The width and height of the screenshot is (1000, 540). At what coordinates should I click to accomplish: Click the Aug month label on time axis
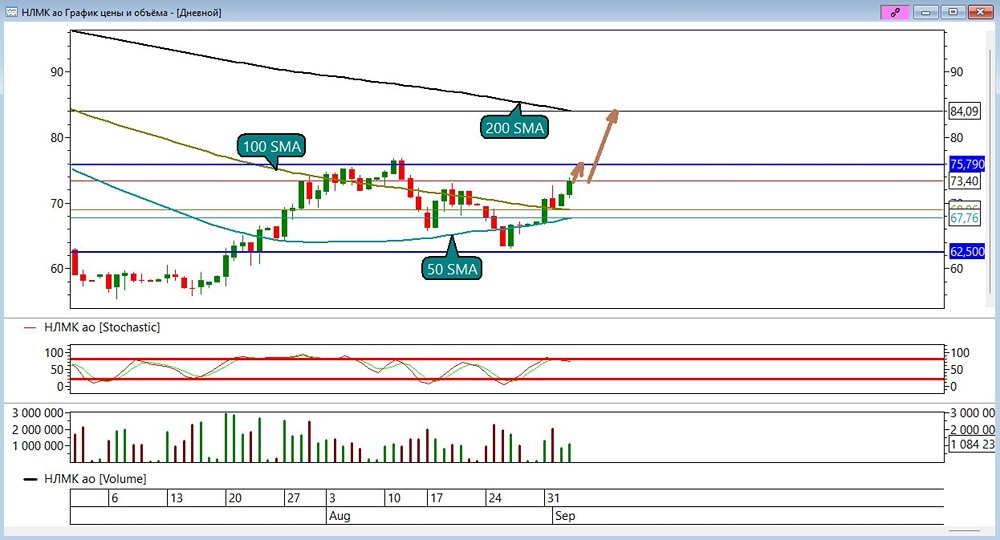339,515
